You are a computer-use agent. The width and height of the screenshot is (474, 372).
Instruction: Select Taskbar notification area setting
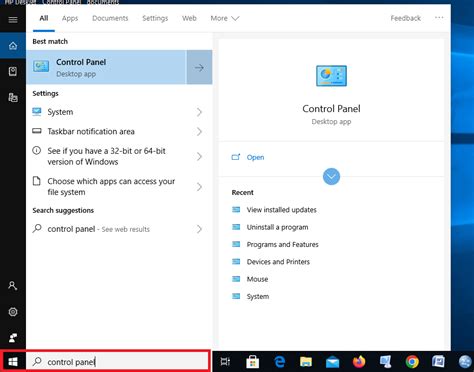(119, 131)
